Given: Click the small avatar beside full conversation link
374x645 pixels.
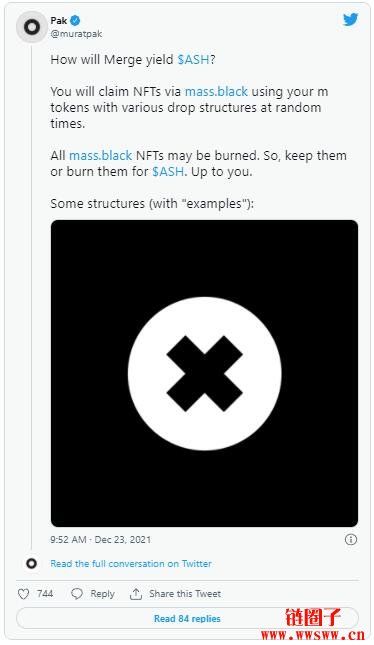Looking at the screenshot, I should click(x=32, y=564).
